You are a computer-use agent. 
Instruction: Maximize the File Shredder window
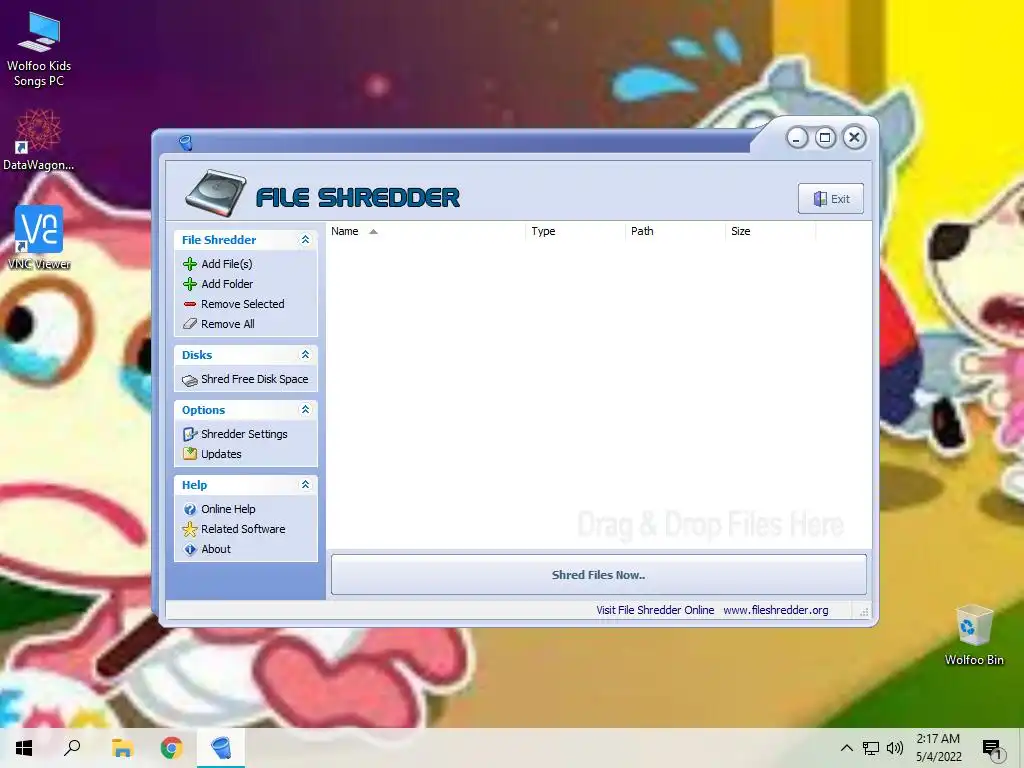[825, 138]
